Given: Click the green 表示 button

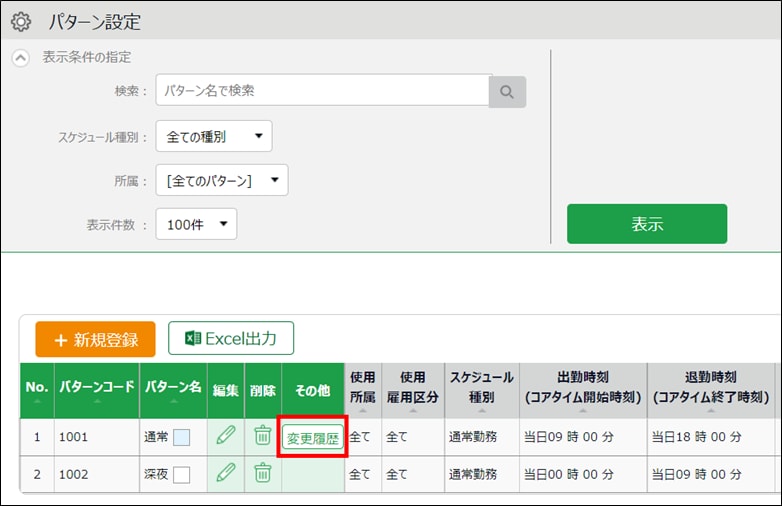Looking at the screenshot, I should point(647,224).
